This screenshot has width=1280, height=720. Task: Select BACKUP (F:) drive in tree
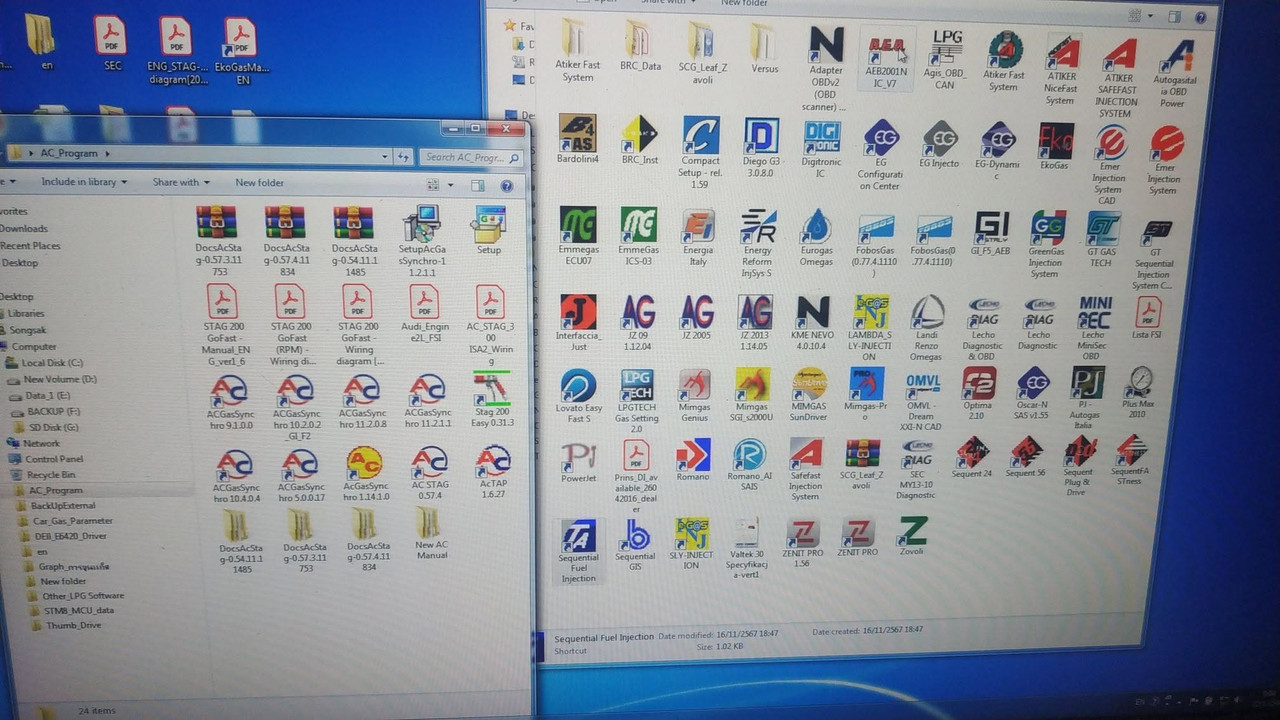pyautogui.click(x=53, y=411)
